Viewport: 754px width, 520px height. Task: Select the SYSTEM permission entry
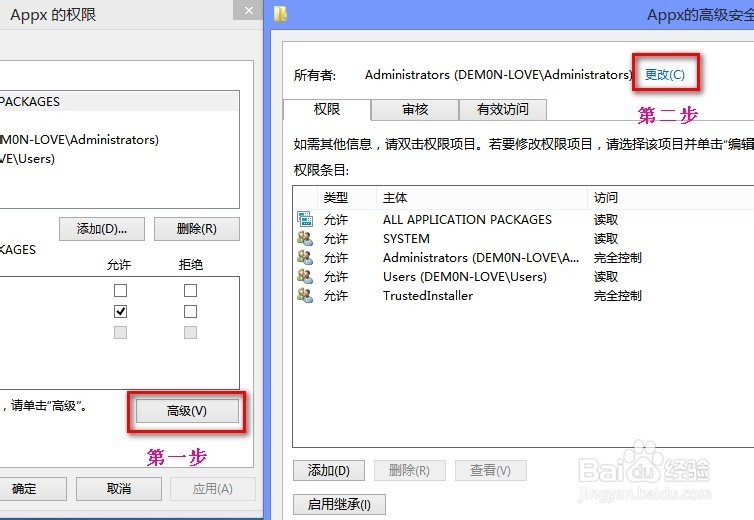[x=524, y=238]
